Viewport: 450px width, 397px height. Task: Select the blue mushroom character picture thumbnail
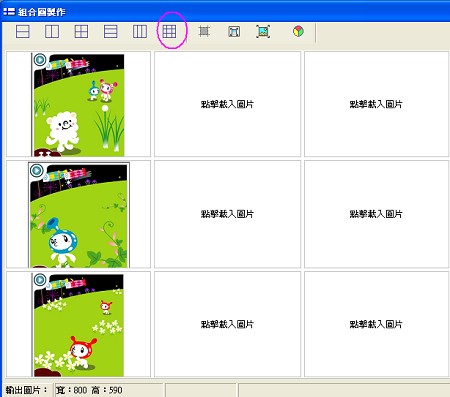(79, 215)
